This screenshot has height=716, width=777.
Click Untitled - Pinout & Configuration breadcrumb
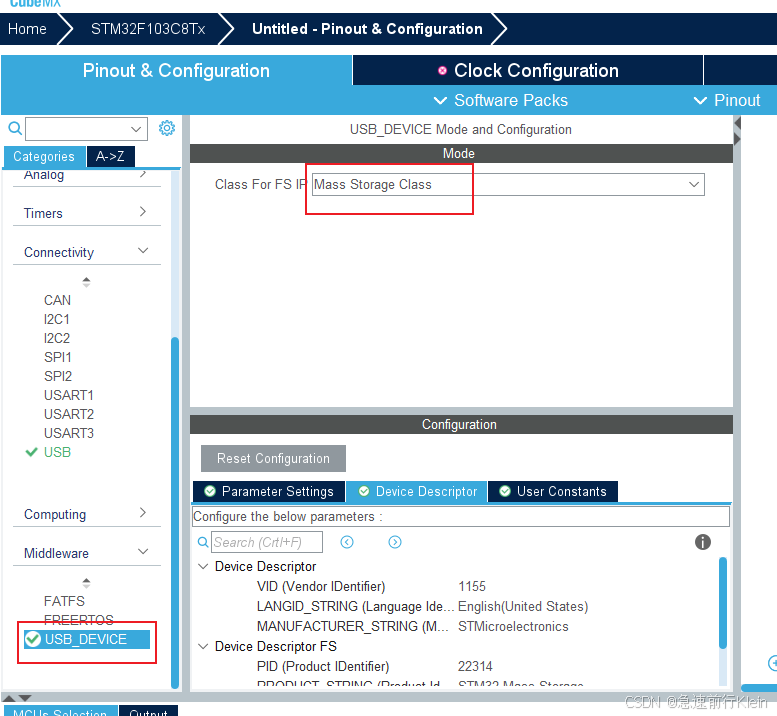pyautogui.click(x=367, y=29)
